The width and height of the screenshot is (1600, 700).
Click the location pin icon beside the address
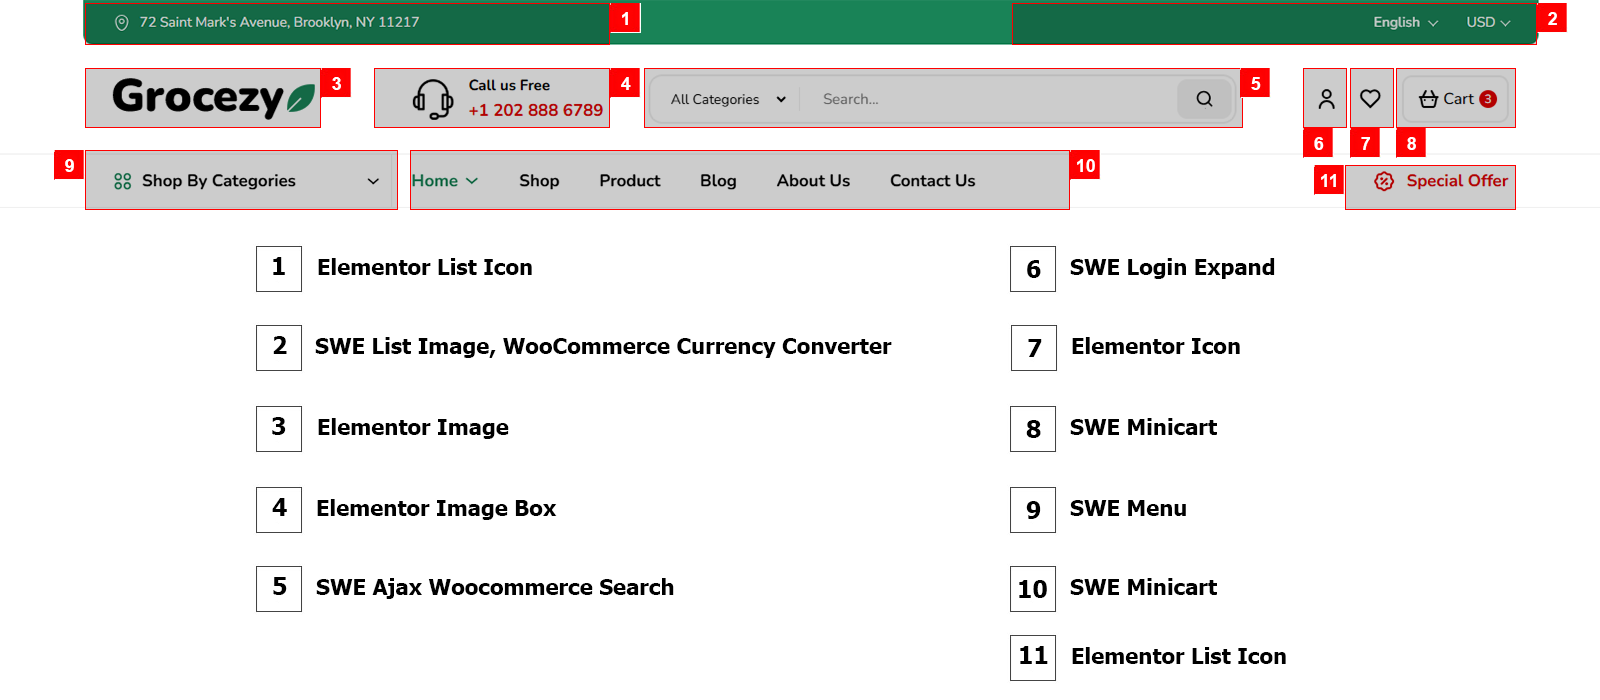[x=122, y=23]
